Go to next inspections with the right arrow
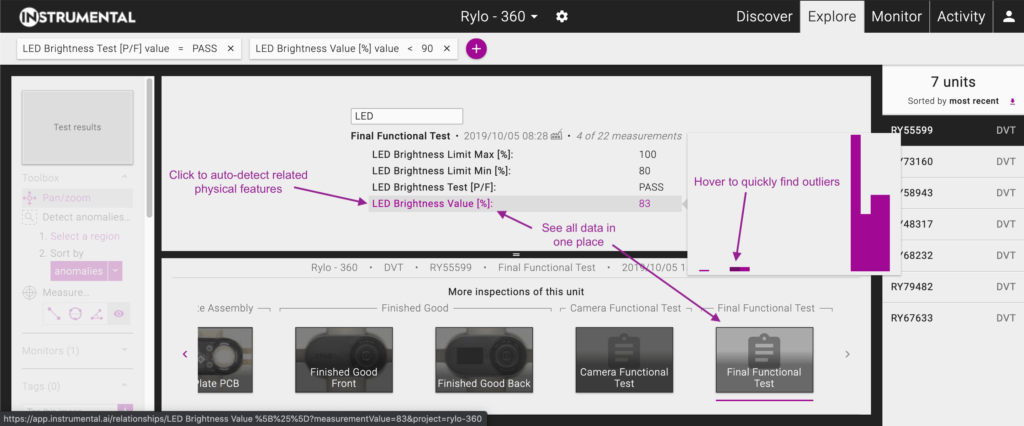Image resolution: width=1024 pixels, height=426 pixels. 848,354
